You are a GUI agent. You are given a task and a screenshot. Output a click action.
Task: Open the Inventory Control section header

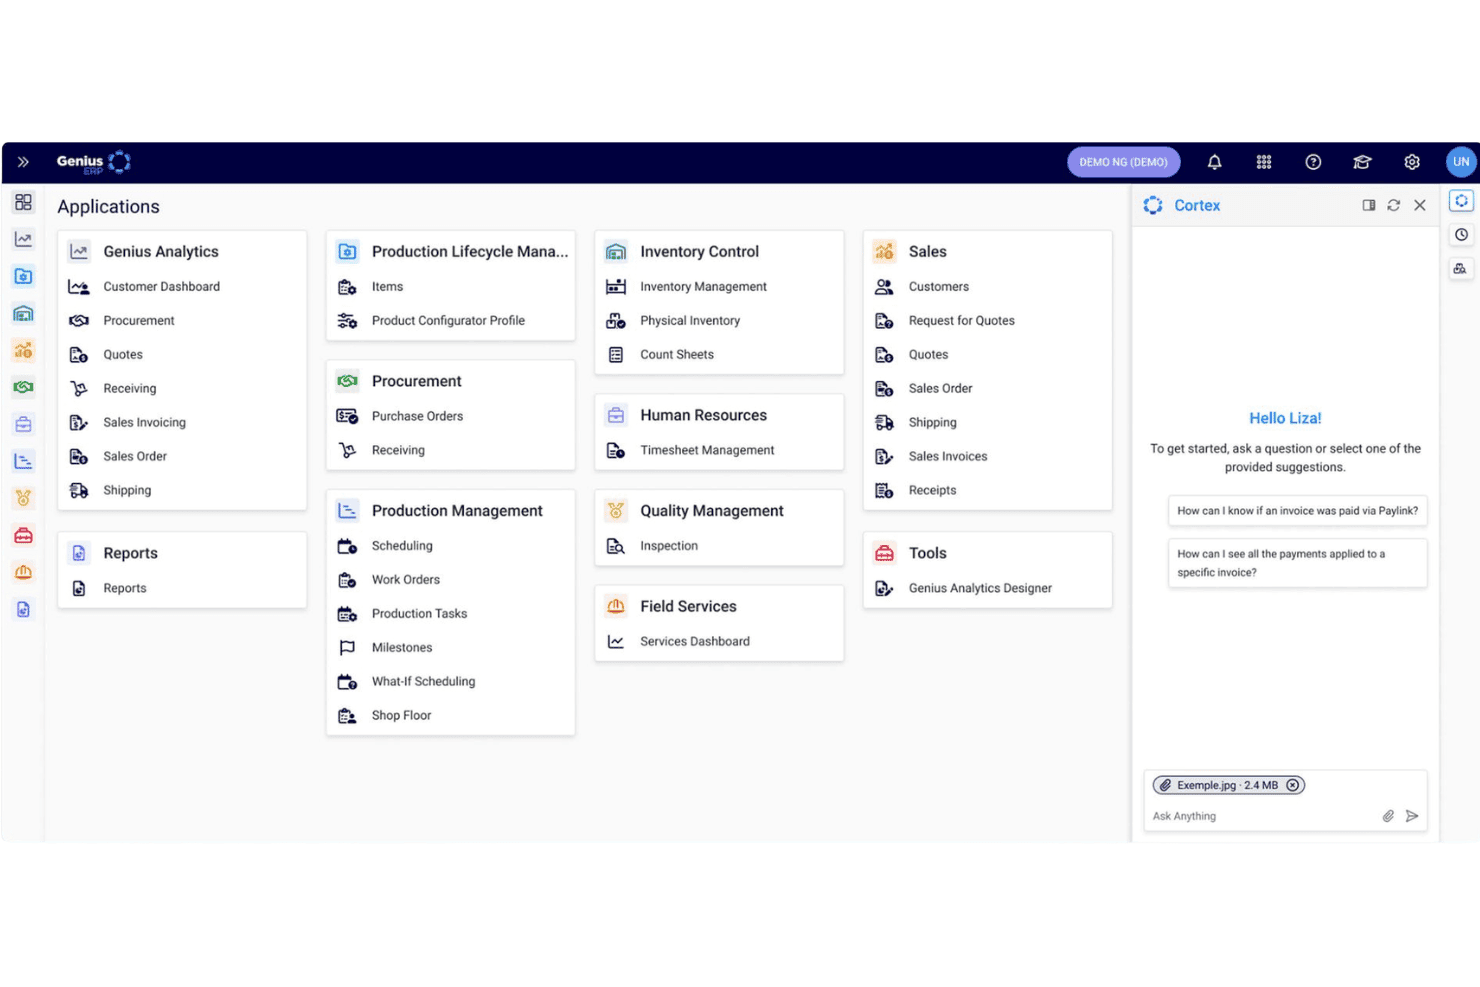(699, 252)
